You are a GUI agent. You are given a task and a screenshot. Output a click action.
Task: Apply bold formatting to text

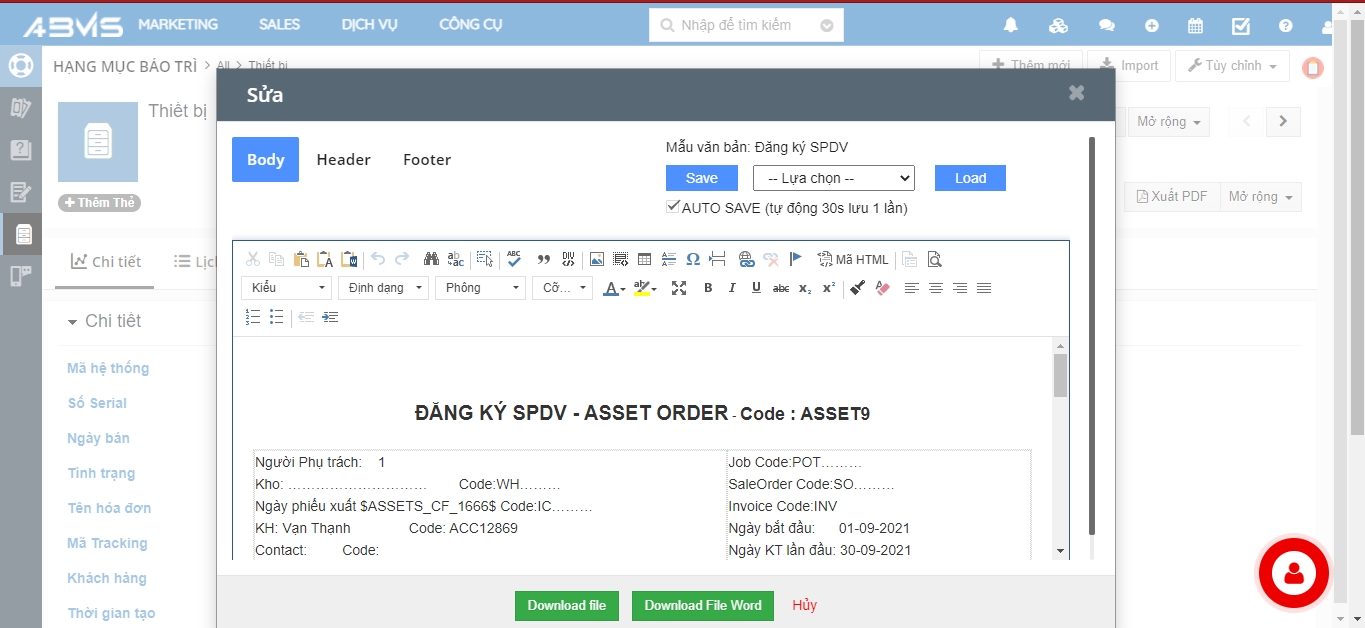point(708,288)
